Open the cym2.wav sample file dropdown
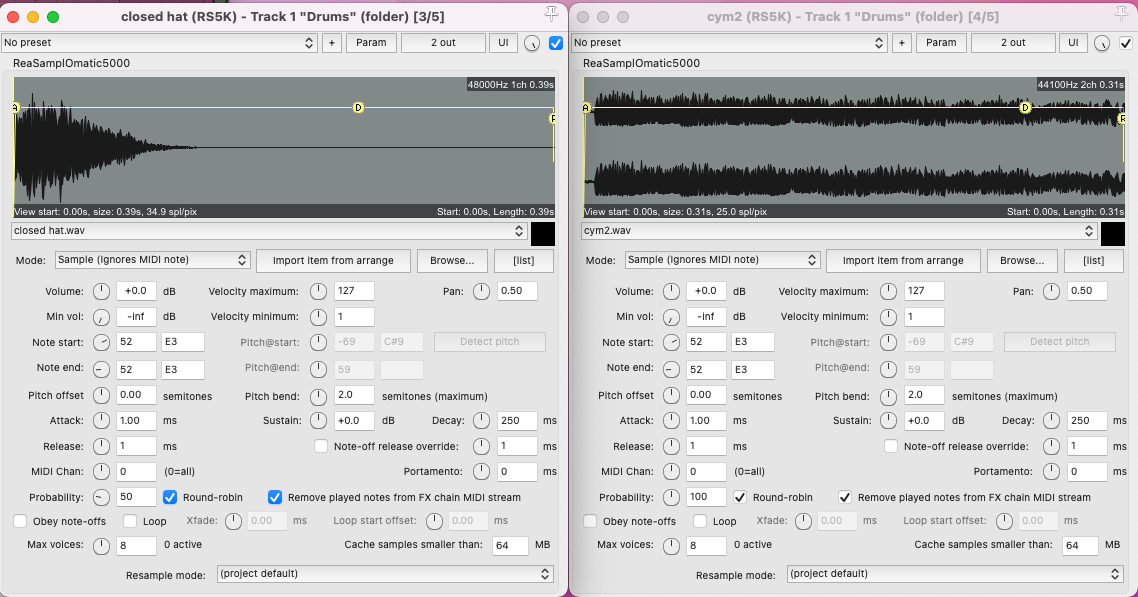Viewport: 1138px width, 597px height. tap(838, 231)
